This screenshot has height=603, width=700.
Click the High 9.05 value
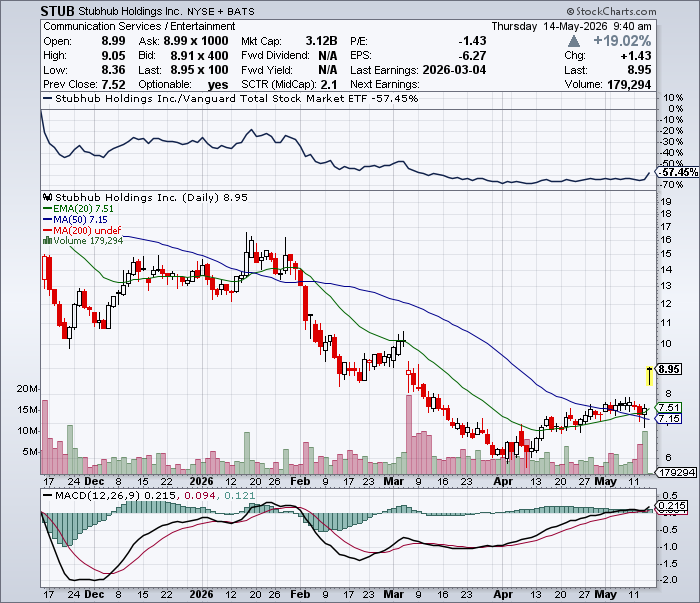click(113, 56)
